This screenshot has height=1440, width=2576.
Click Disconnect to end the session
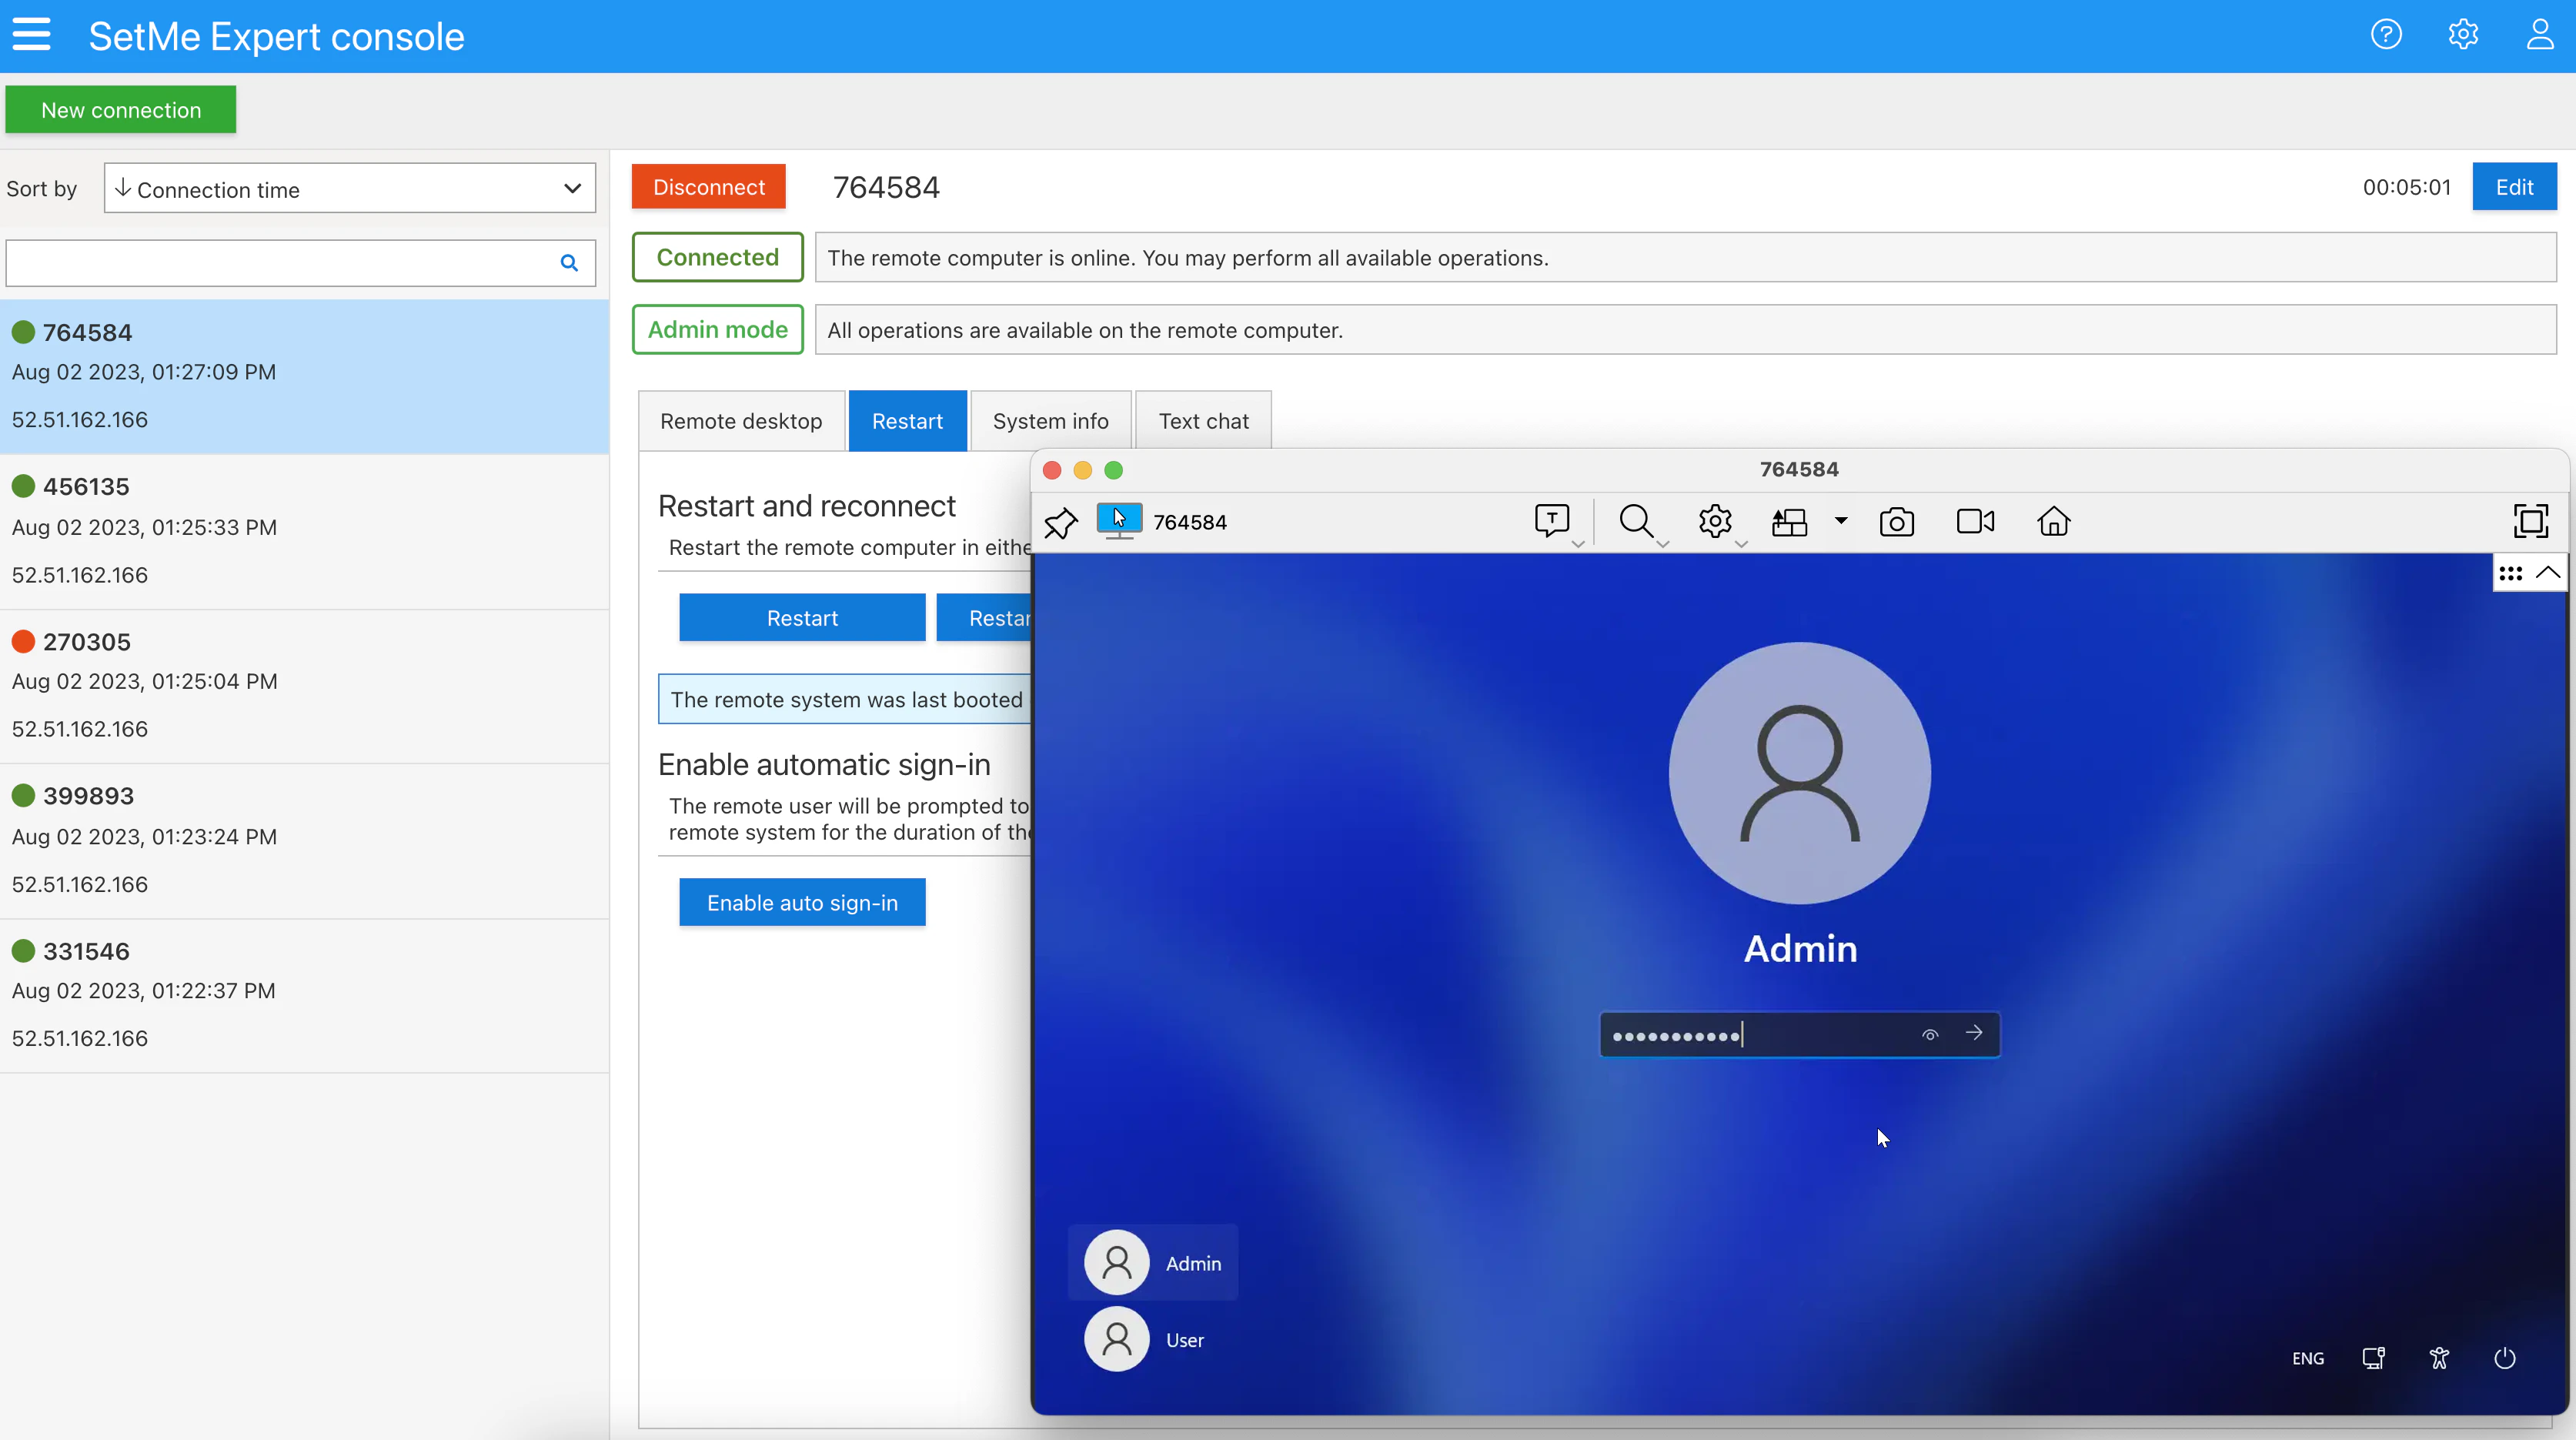(x=708, y=186)
